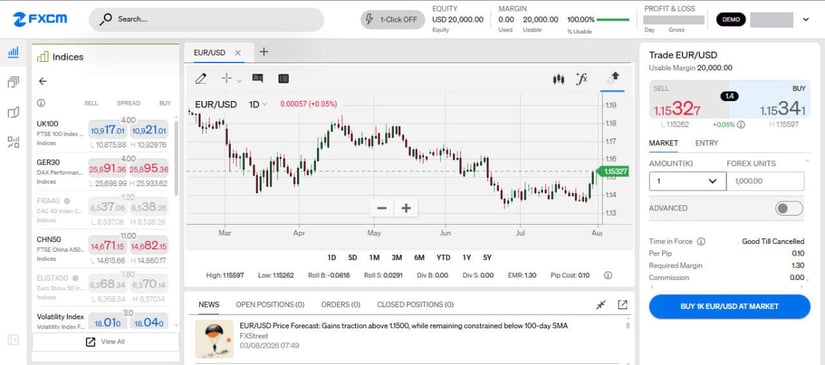Open the chart data table icon

pyautogui.click(x=284, y=79)
